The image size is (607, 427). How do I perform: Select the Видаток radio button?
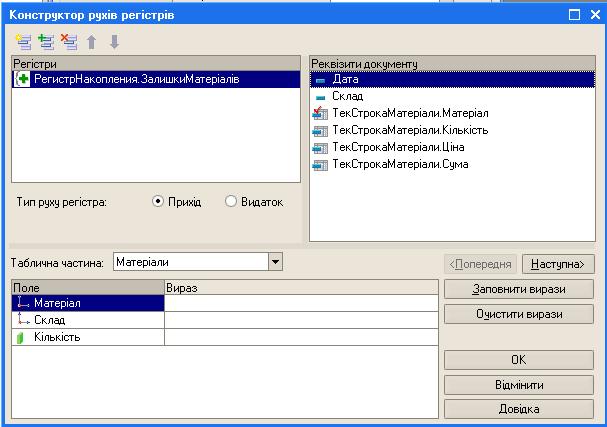pos(231,201)
